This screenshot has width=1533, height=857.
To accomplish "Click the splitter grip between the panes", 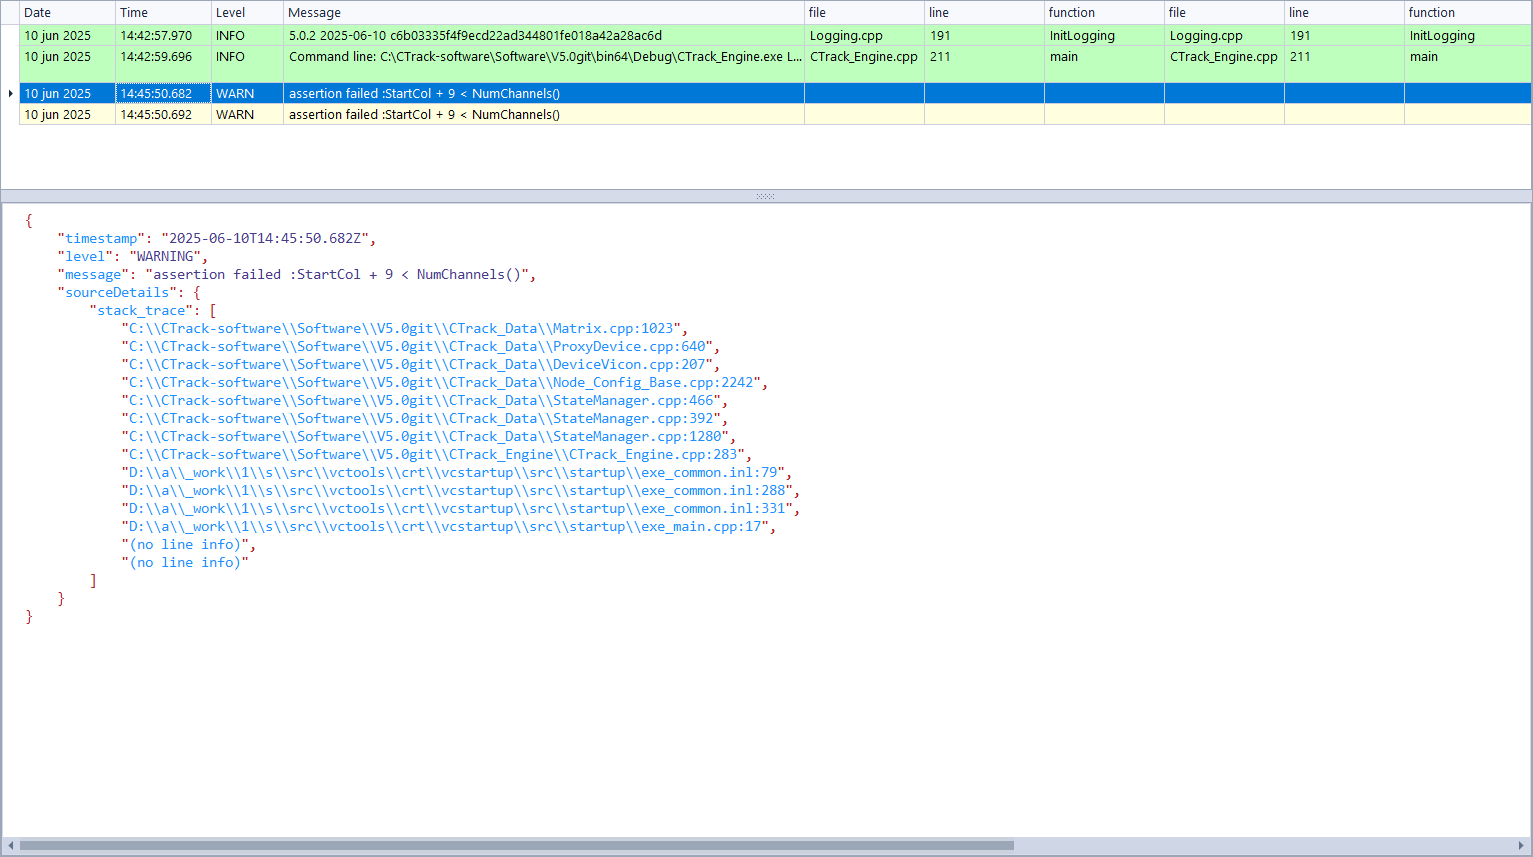I will pyautogui.click(x=766, y=196).
